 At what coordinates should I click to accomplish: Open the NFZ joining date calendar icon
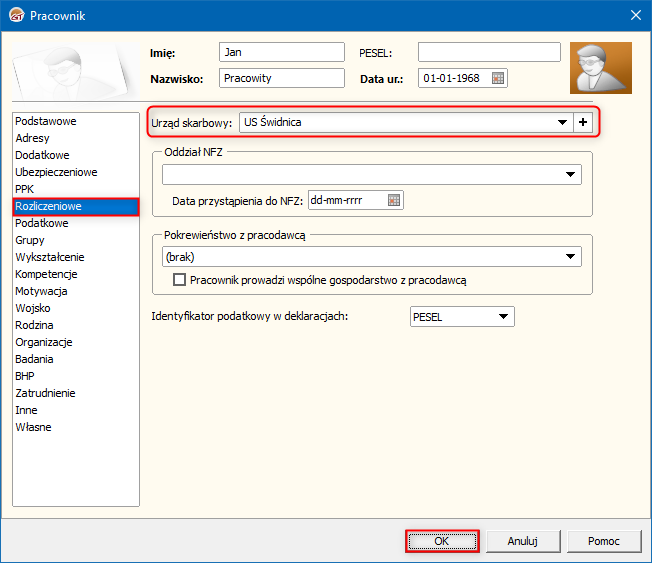[394, 200]
